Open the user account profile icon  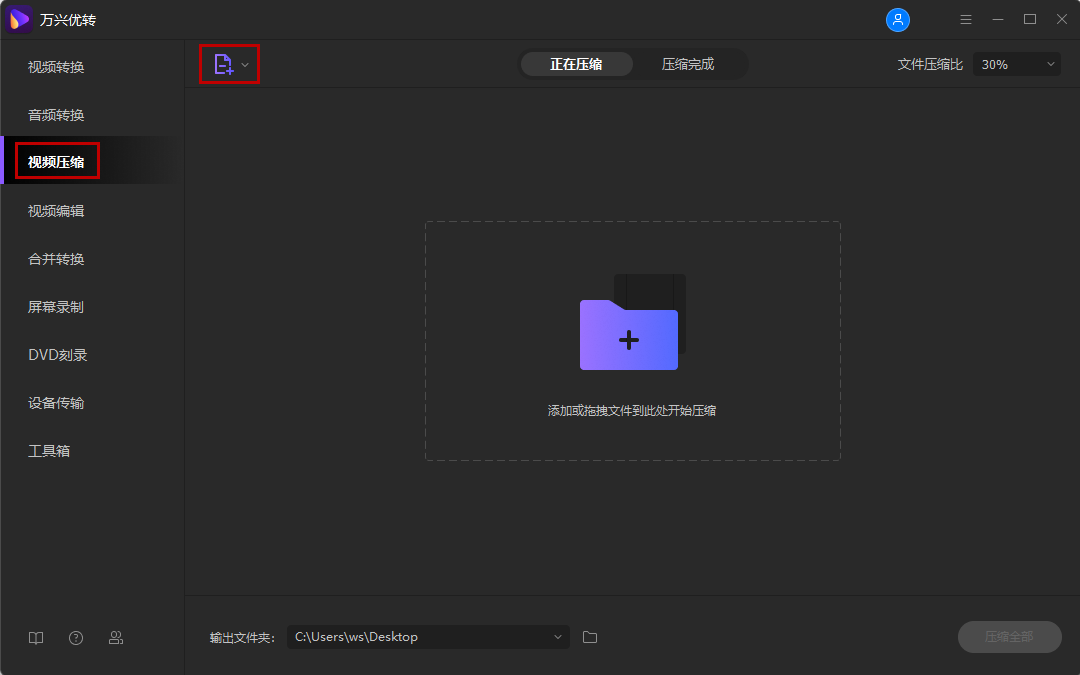898,20
